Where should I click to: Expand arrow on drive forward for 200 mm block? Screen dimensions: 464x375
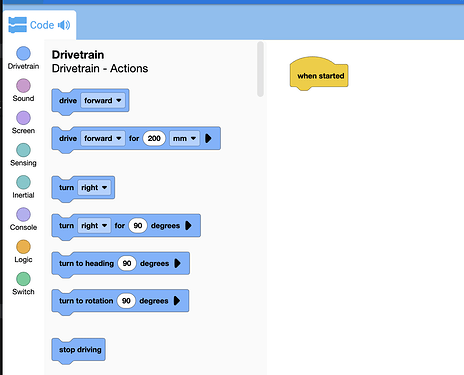(x=208, y=138)
